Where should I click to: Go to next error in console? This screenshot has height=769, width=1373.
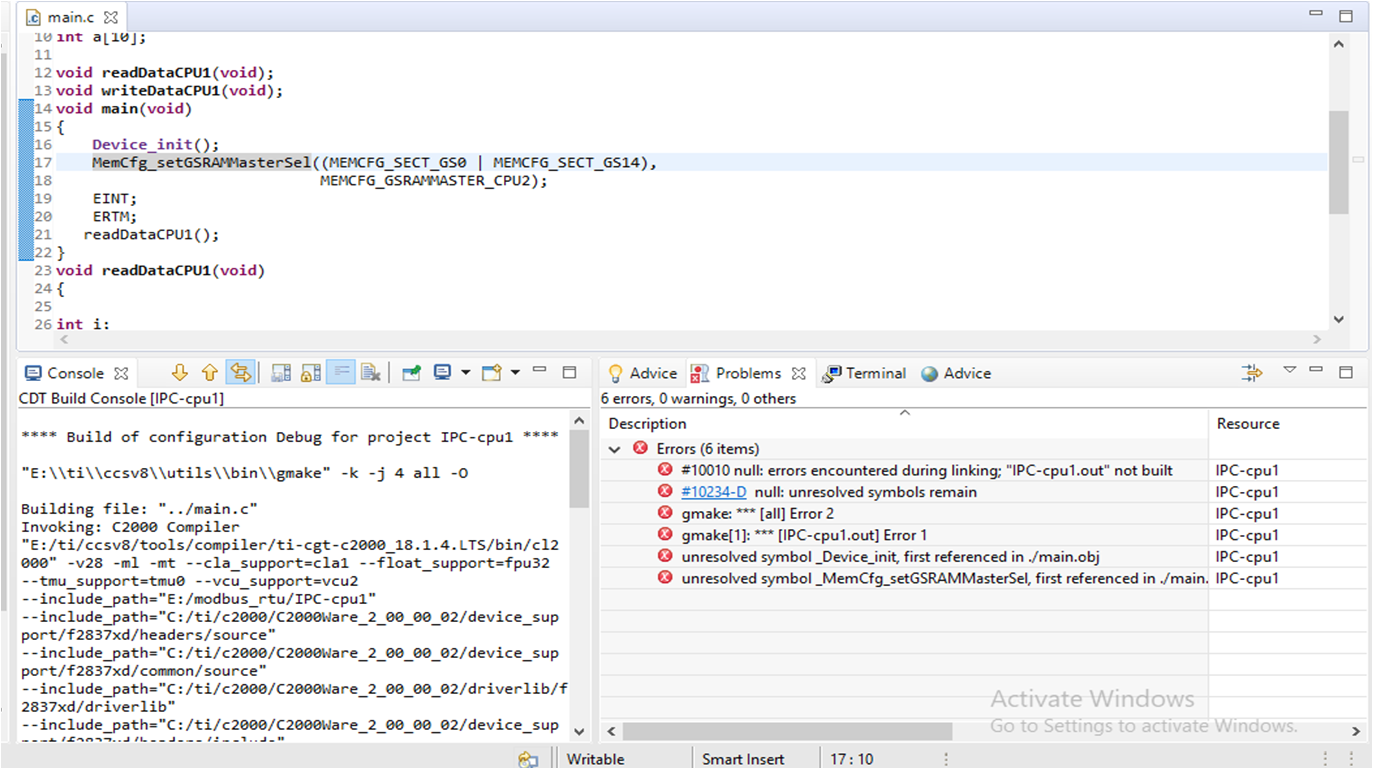pos(180,373)
